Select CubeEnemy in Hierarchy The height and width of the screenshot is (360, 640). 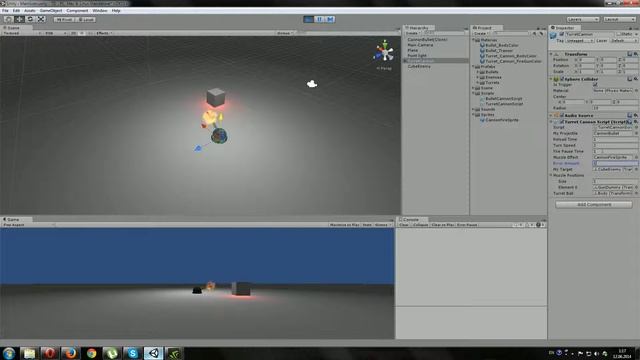[x=419, y=66]
